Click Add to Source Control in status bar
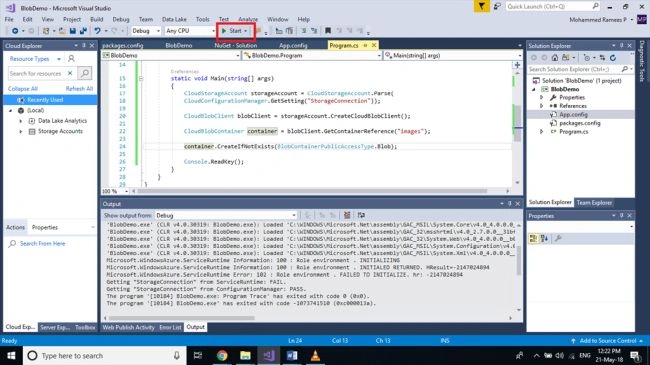 (608, 341)
